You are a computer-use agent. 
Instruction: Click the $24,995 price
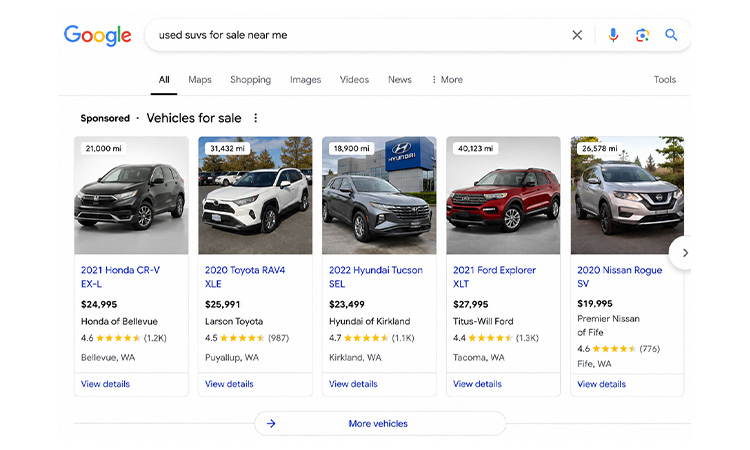point(99,304)
